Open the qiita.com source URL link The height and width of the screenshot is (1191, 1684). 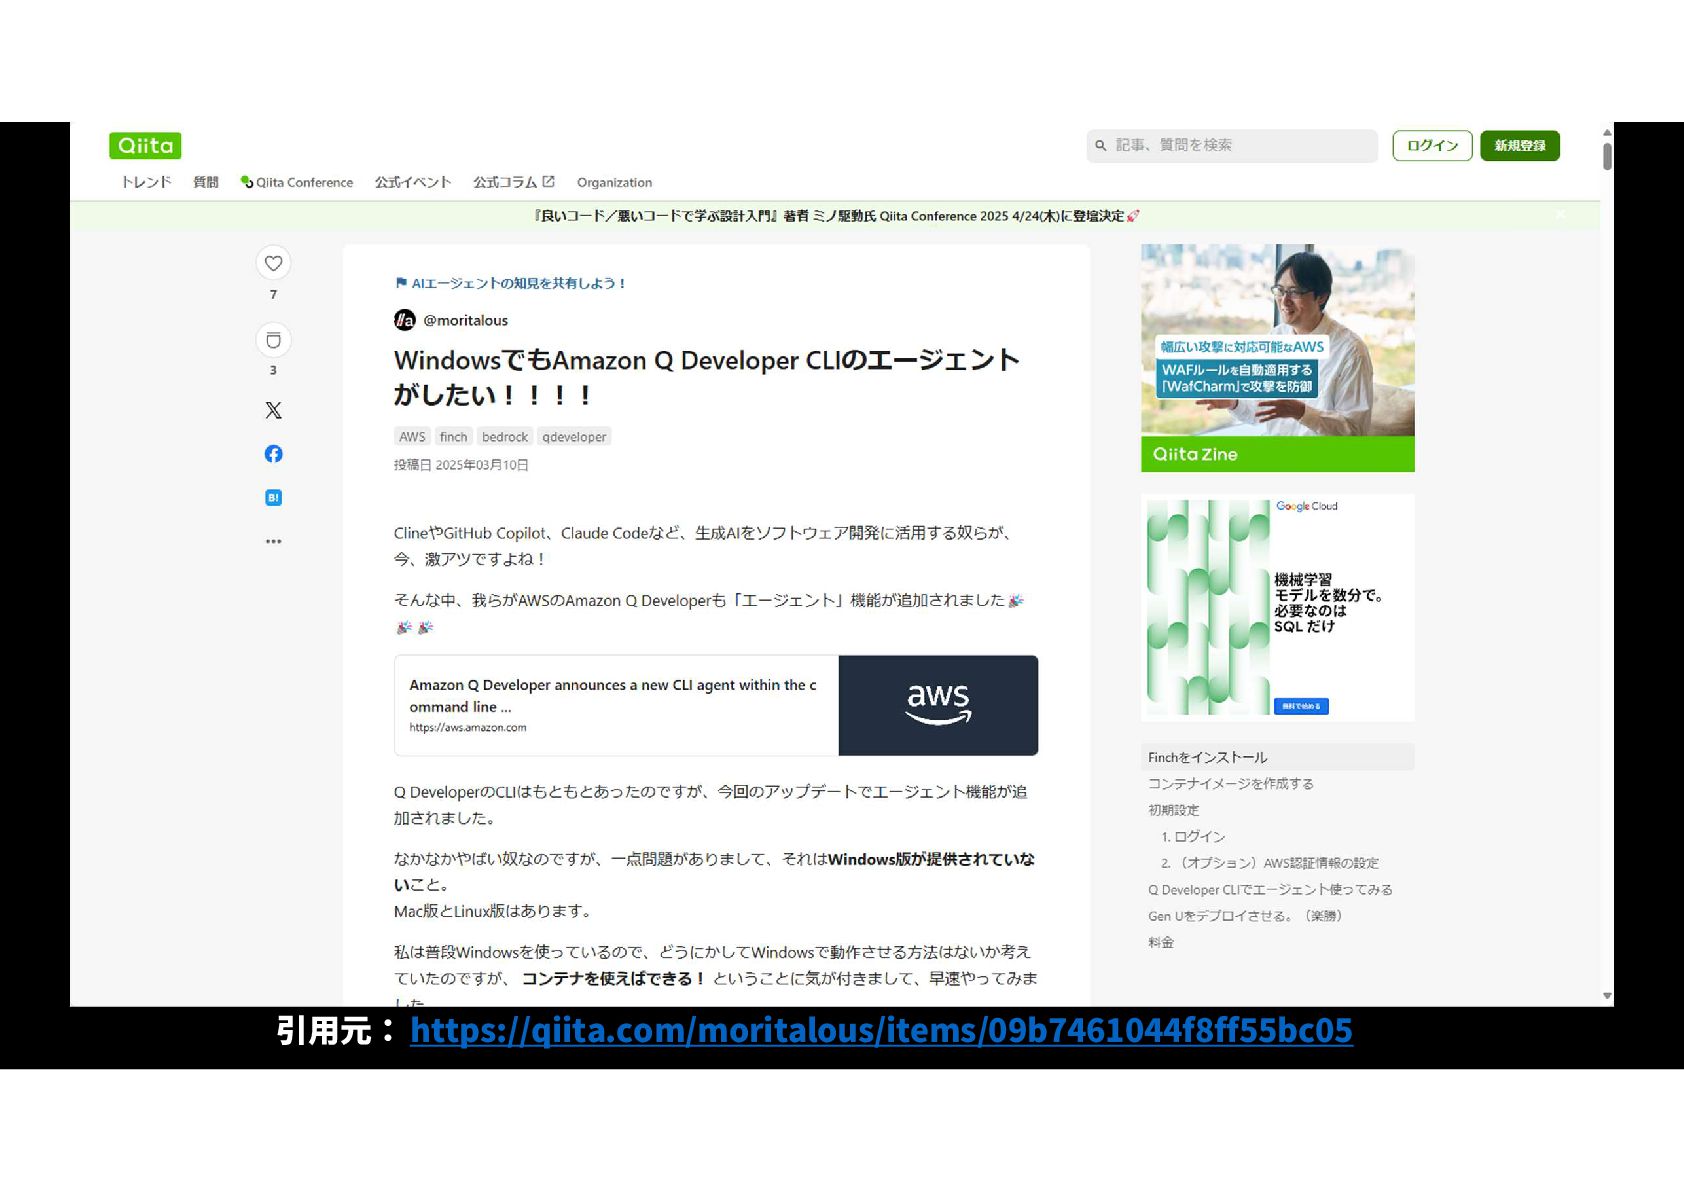[881, 1030]
